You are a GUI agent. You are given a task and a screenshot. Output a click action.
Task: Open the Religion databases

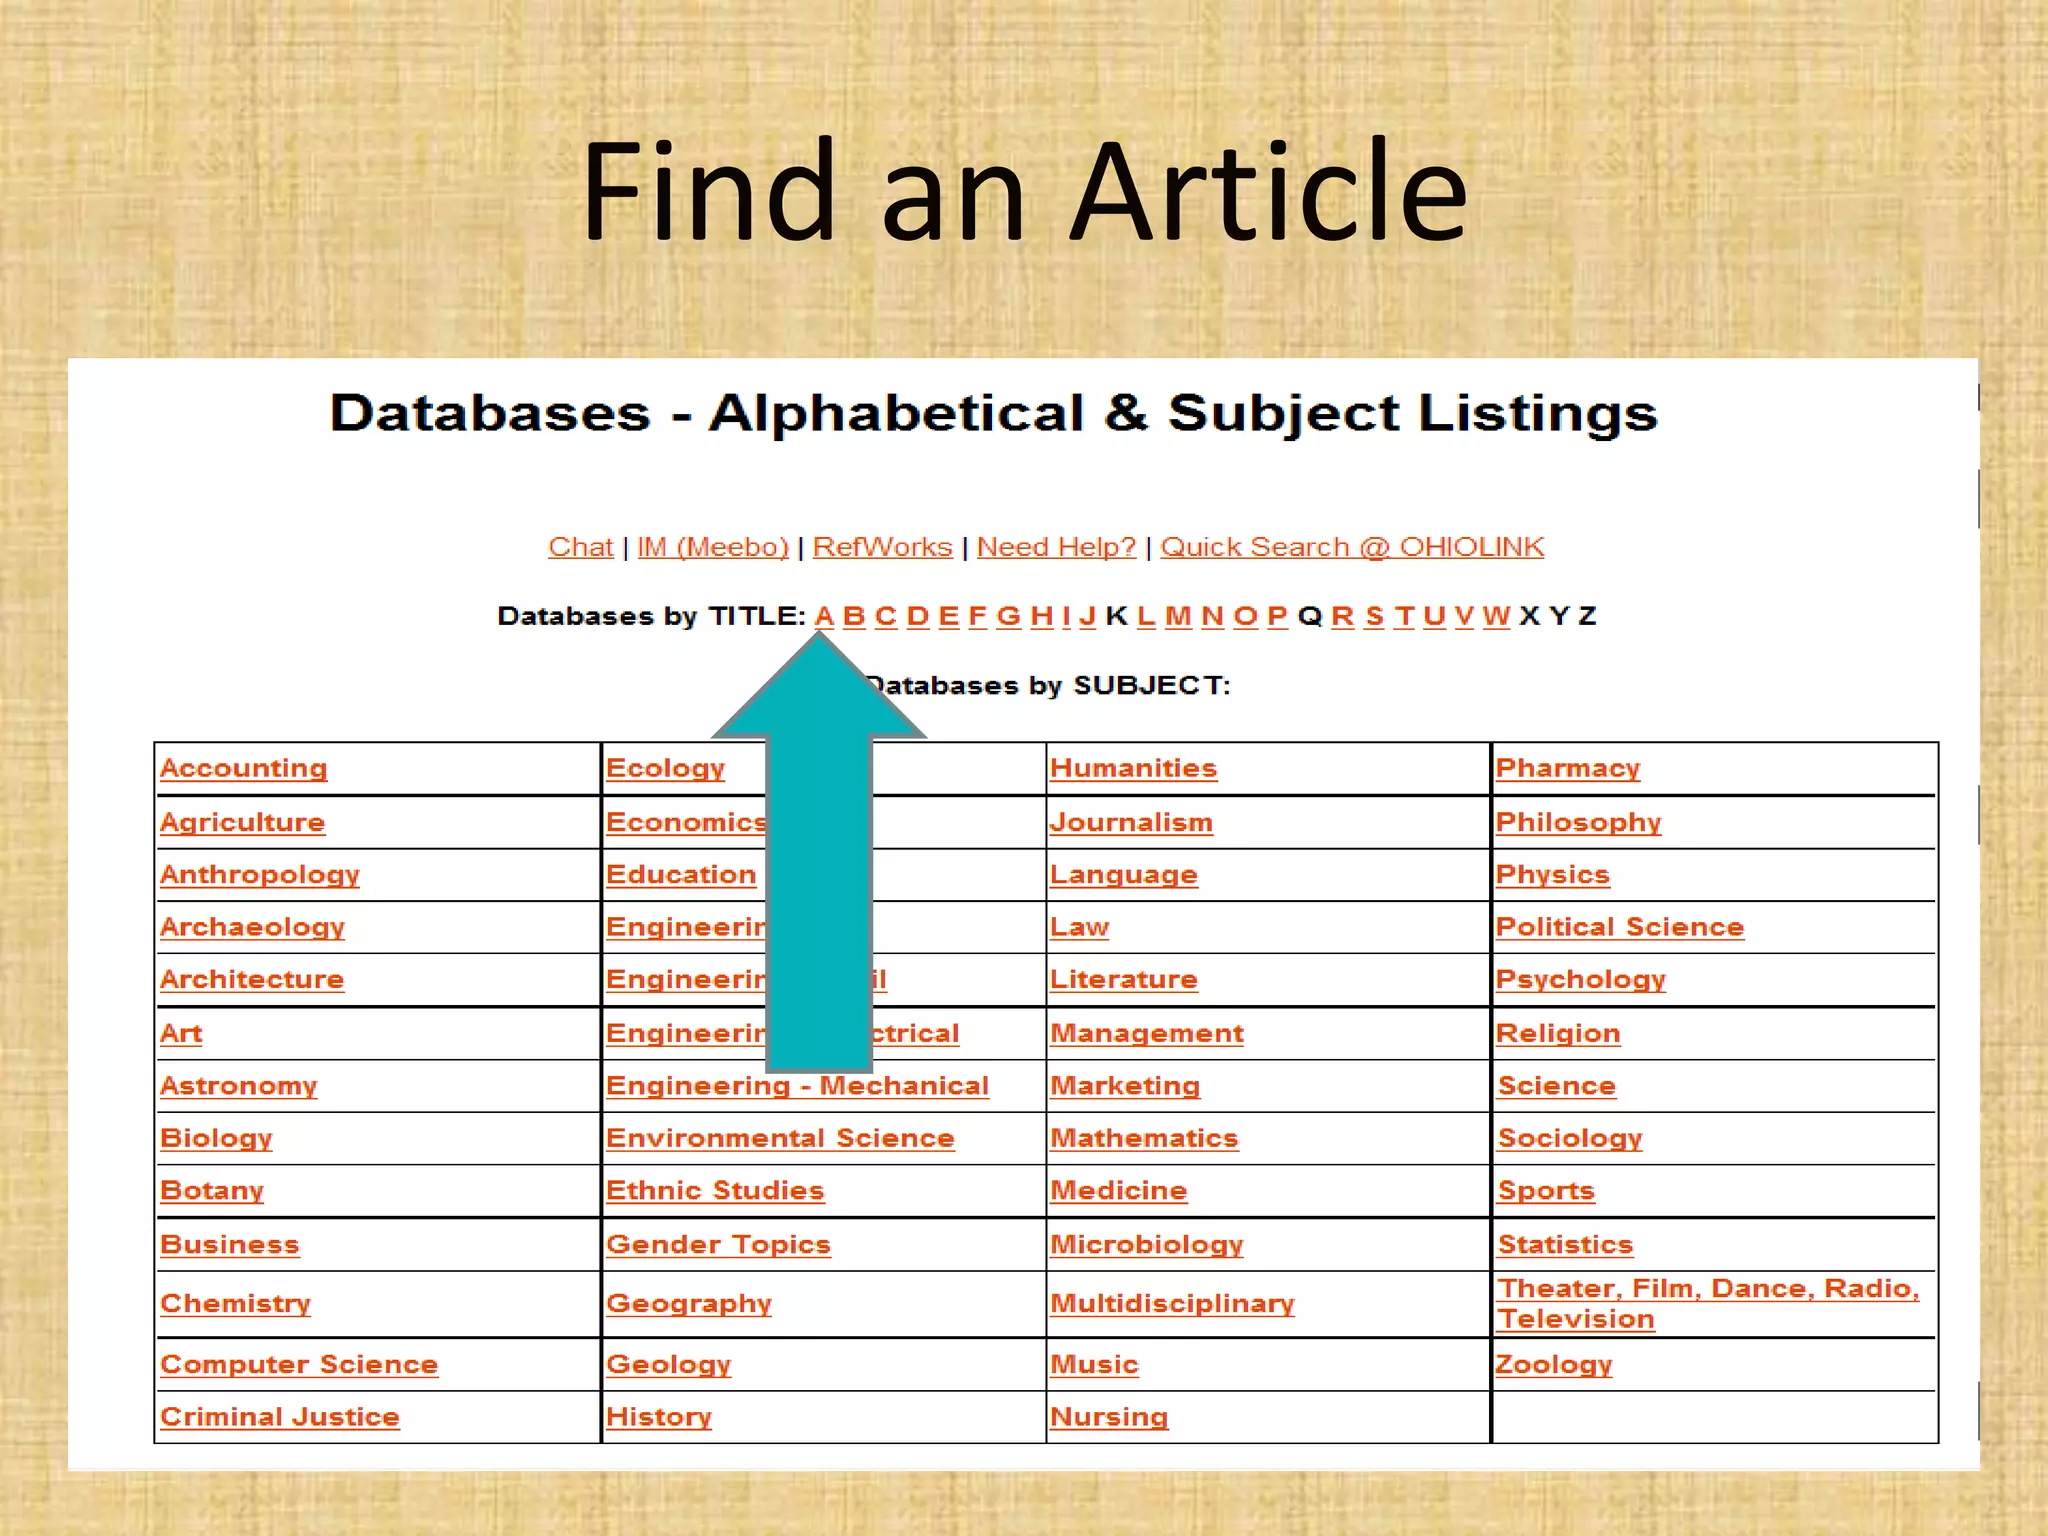click(1558, 1033)
